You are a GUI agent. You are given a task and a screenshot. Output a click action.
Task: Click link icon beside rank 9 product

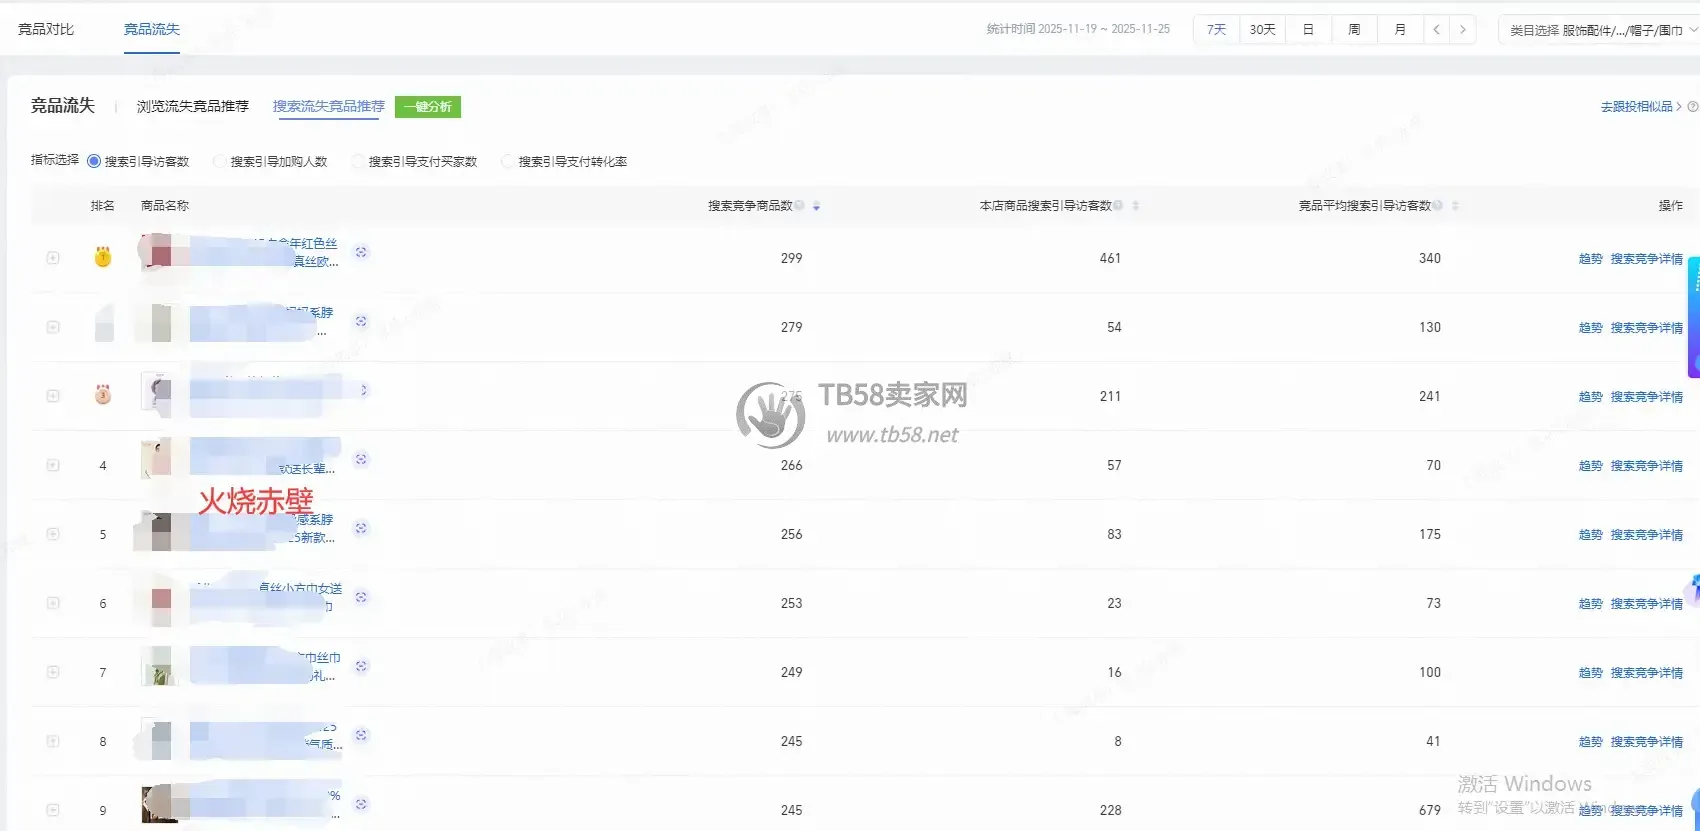point(361,804)
